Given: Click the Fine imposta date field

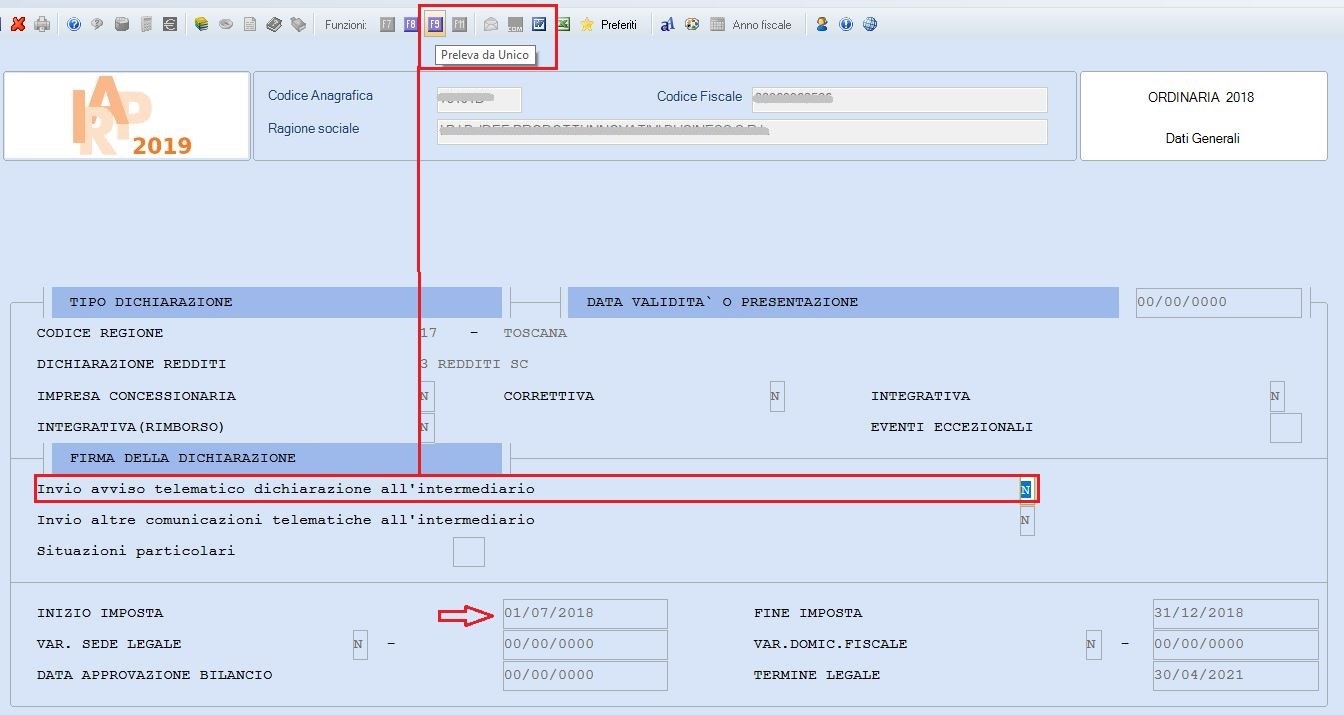Looking at the screenshot, I should click(x=1236, y=613).
